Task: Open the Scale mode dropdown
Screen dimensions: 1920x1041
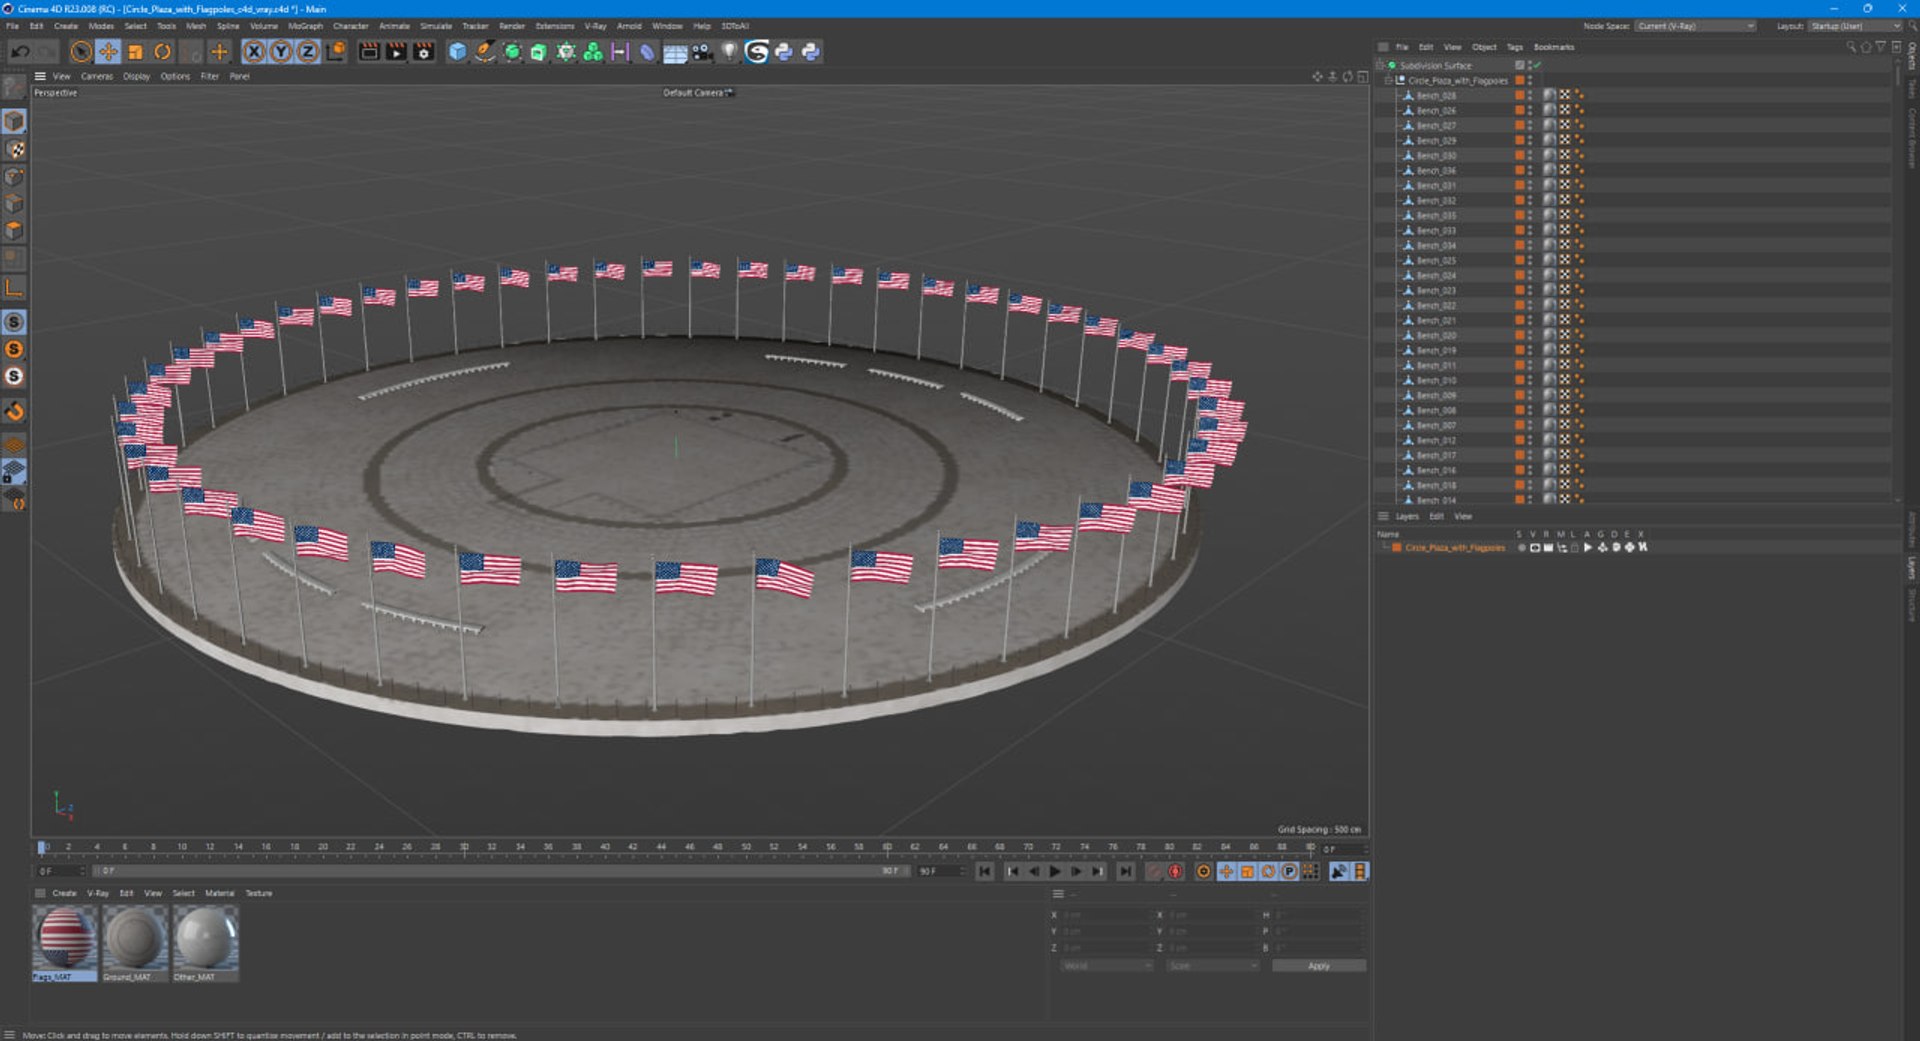Action: 1212,966
